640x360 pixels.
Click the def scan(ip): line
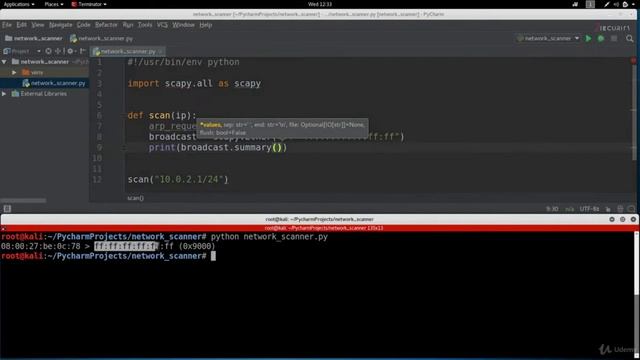(162, 116)
